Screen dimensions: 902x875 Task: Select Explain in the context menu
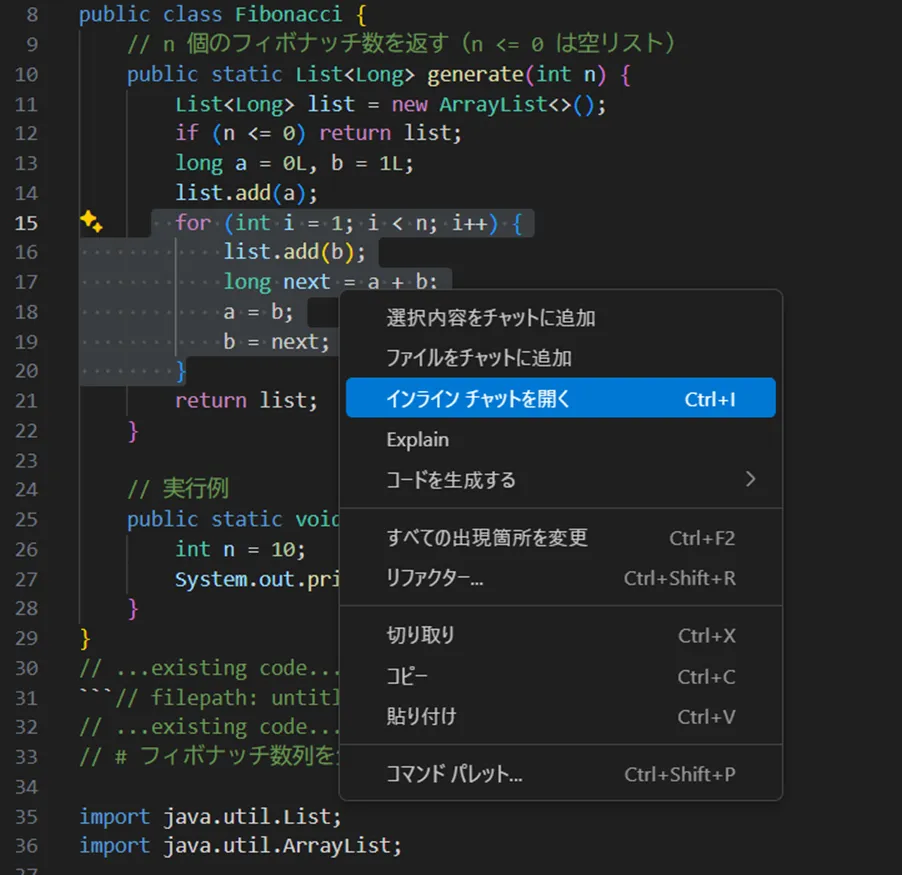coord(418,439)
